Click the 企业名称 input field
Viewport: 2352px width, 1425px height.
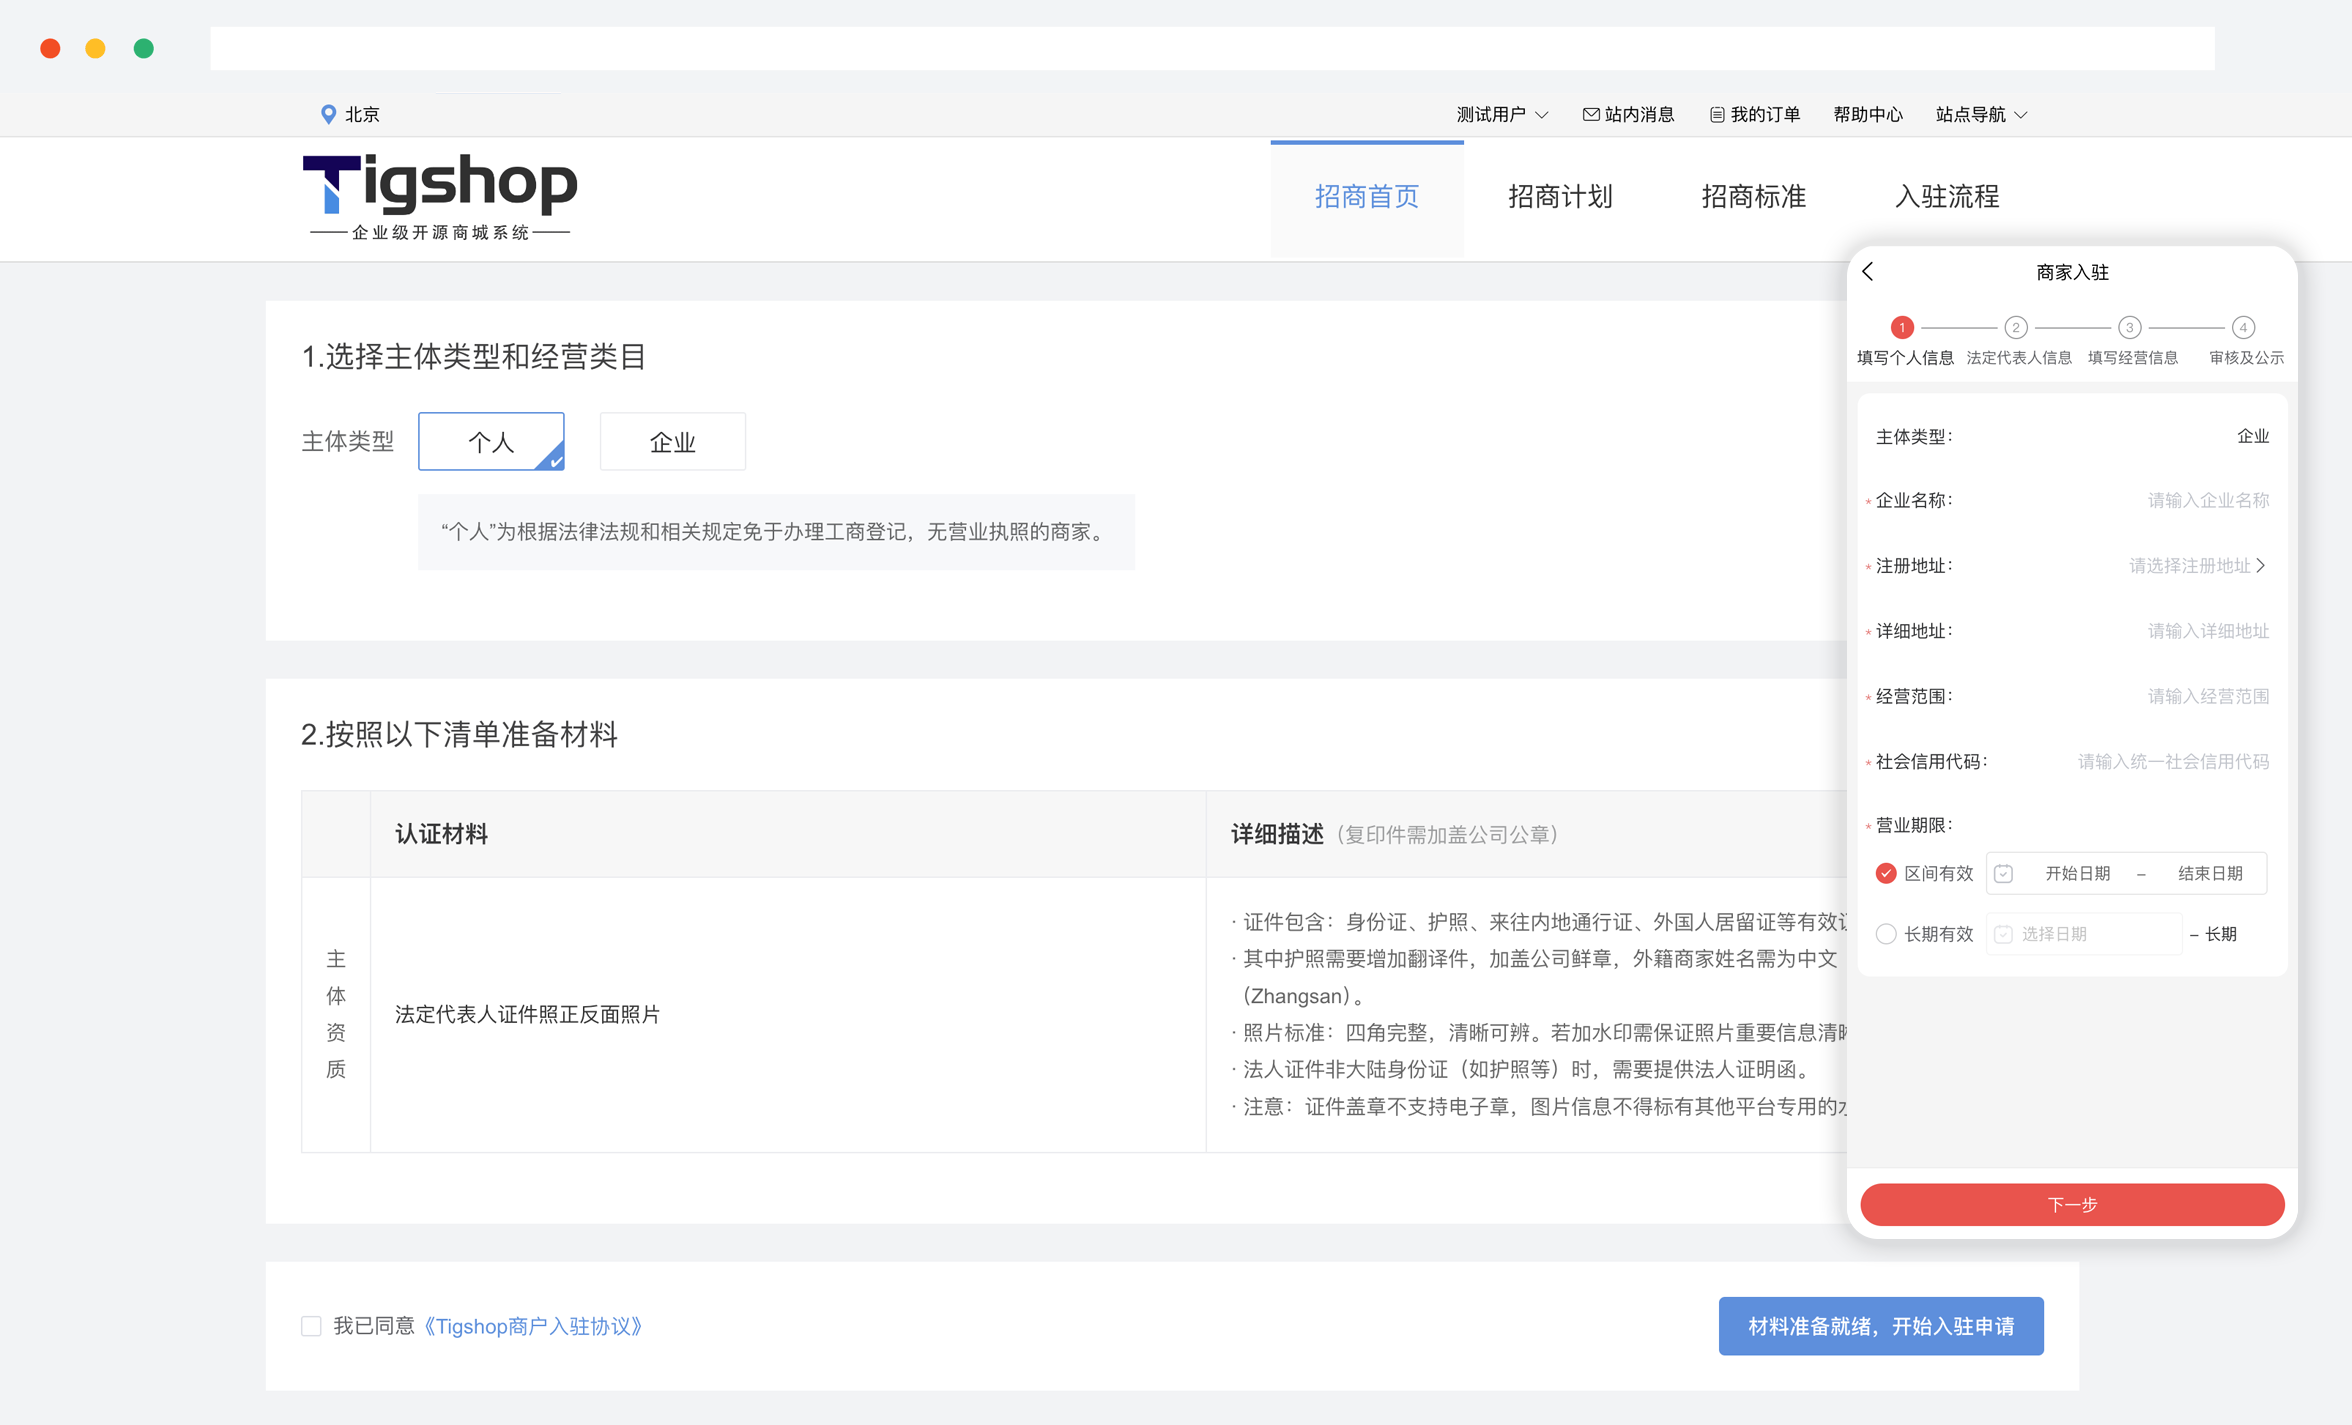[2208, 500]
